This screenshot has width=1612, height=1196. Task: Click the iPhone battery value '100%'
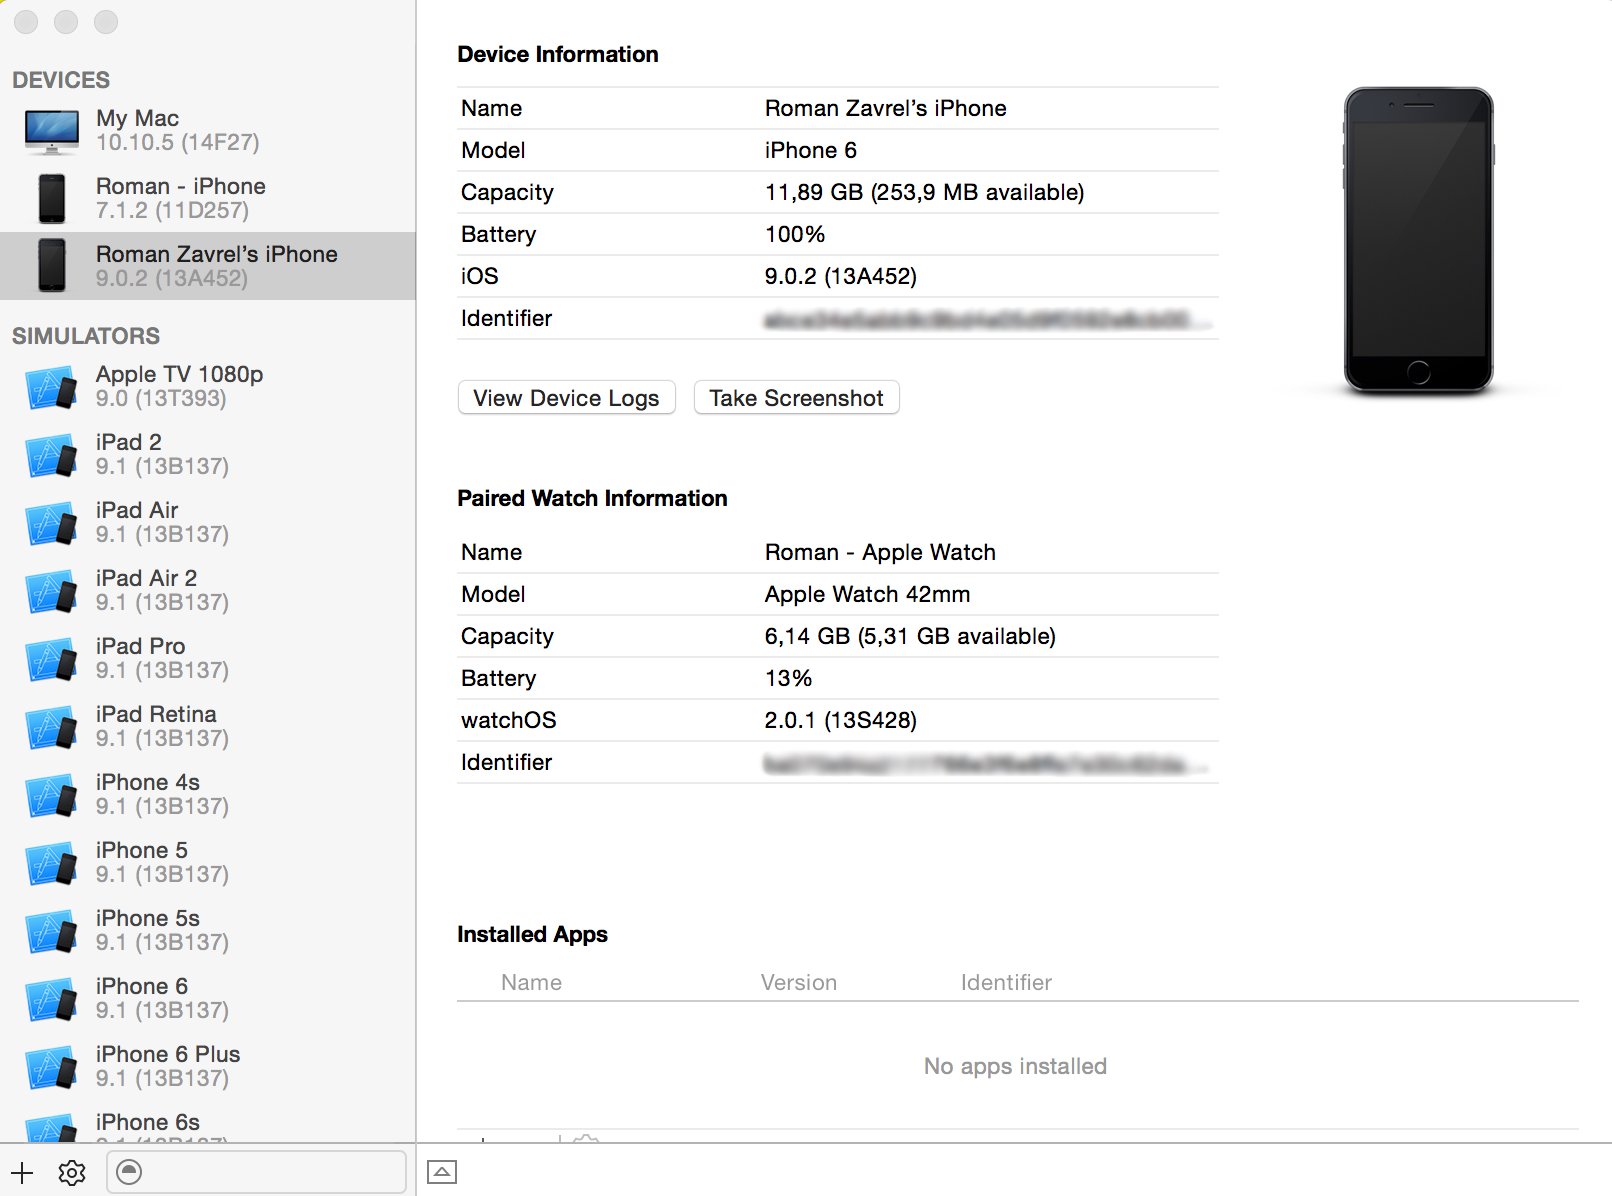tap(795, 234)
